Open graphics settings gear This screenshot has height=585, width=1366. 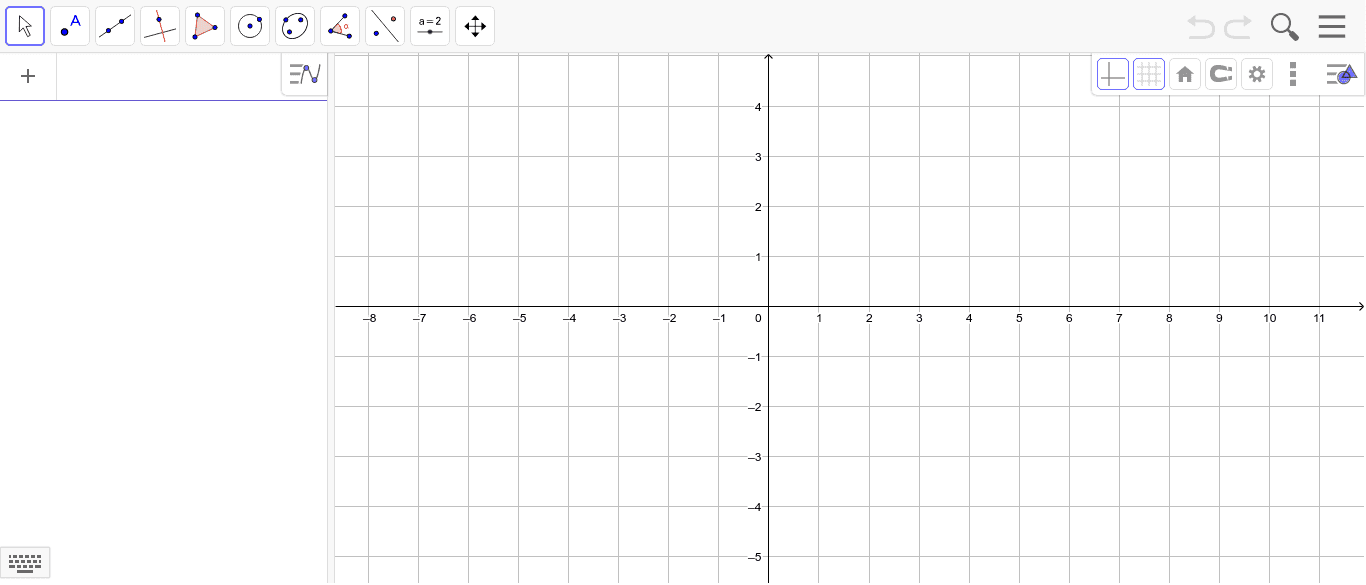[x=1257, y=74]
